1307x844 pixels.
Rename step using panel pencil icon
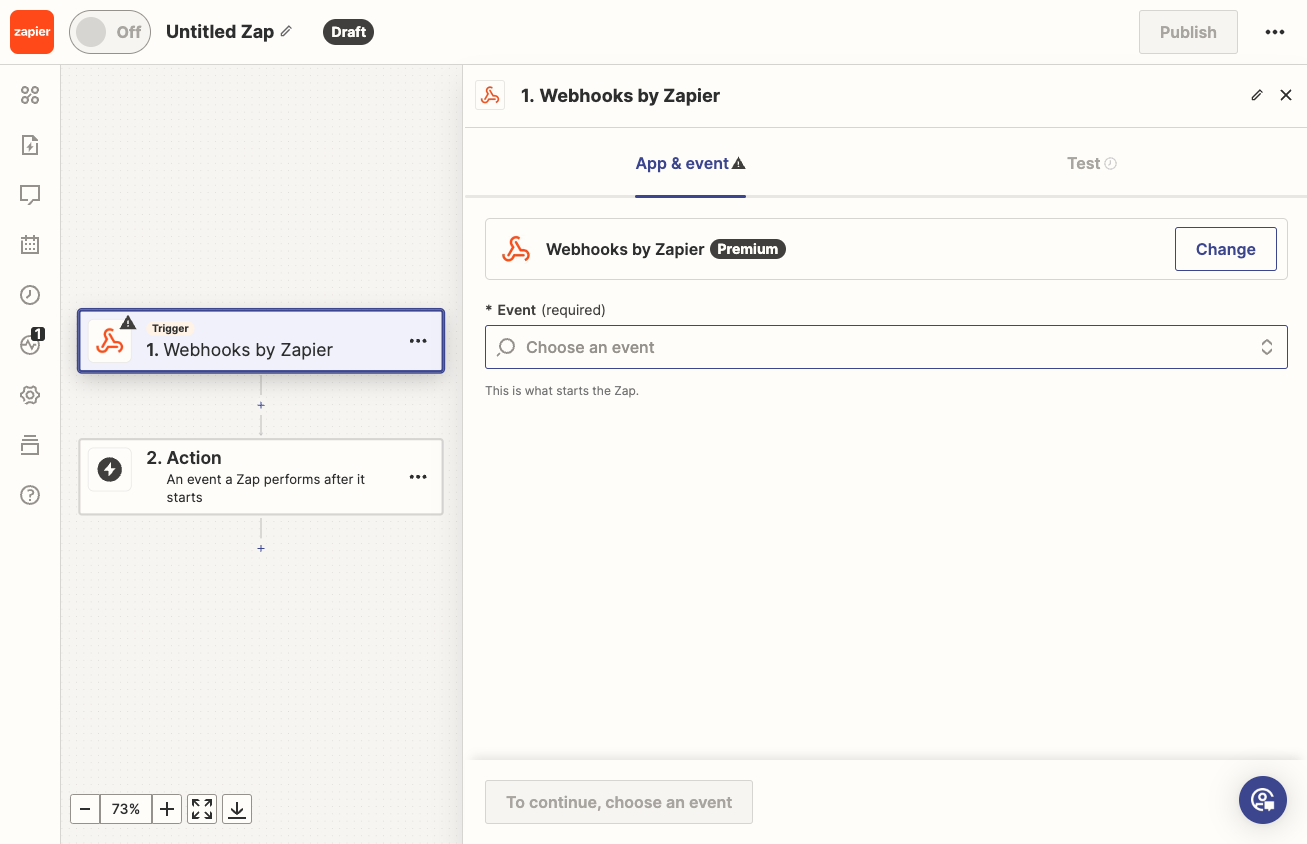(x=1257, y=95)
